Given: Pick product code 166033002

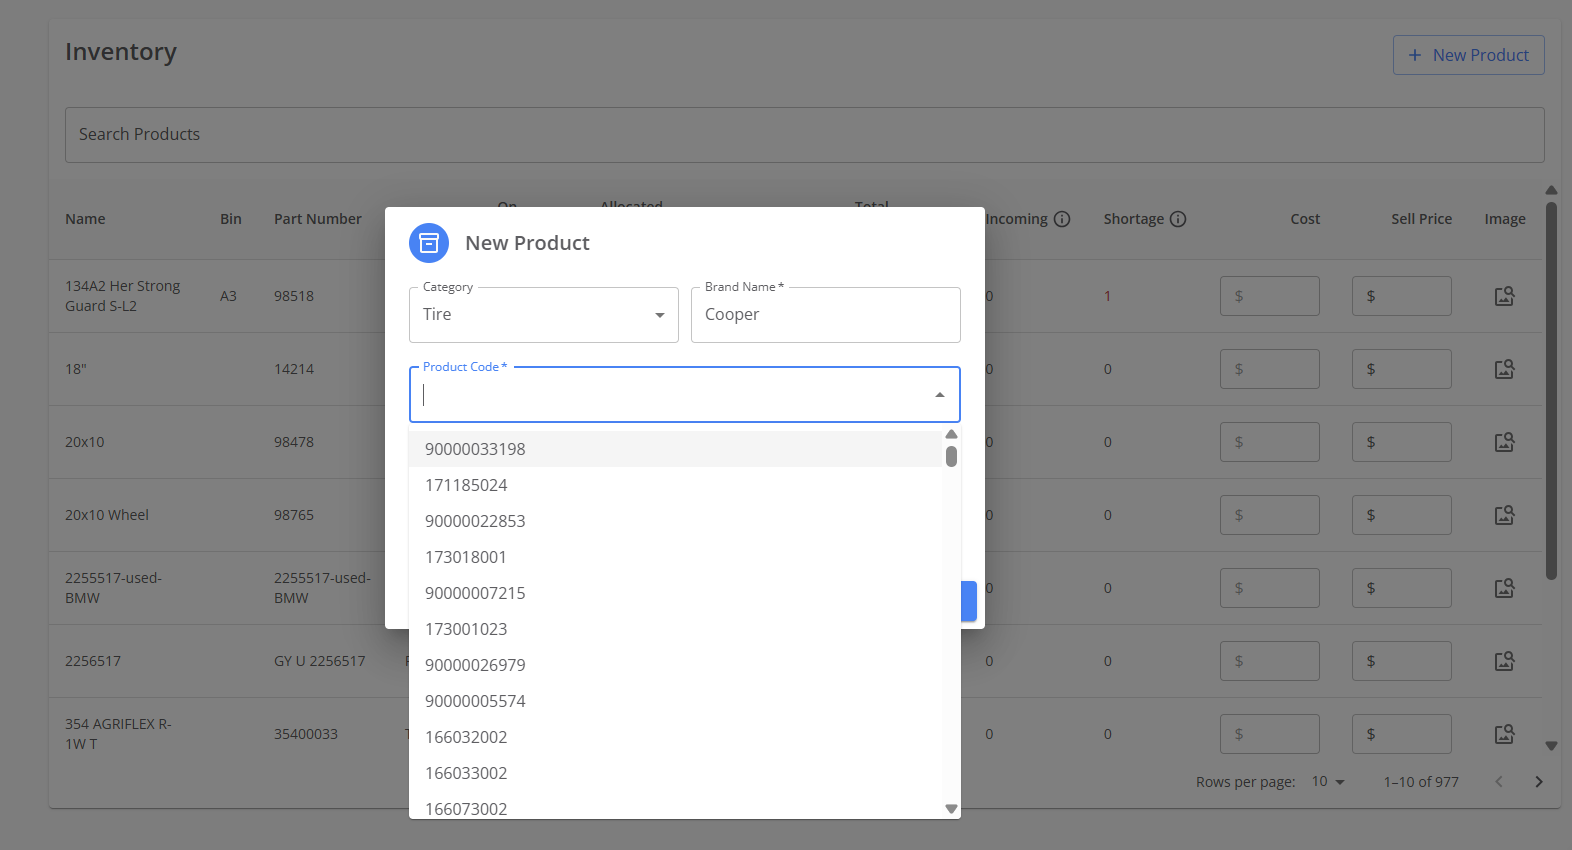Looking at the screenshot, I should click(x=675, y=773).
